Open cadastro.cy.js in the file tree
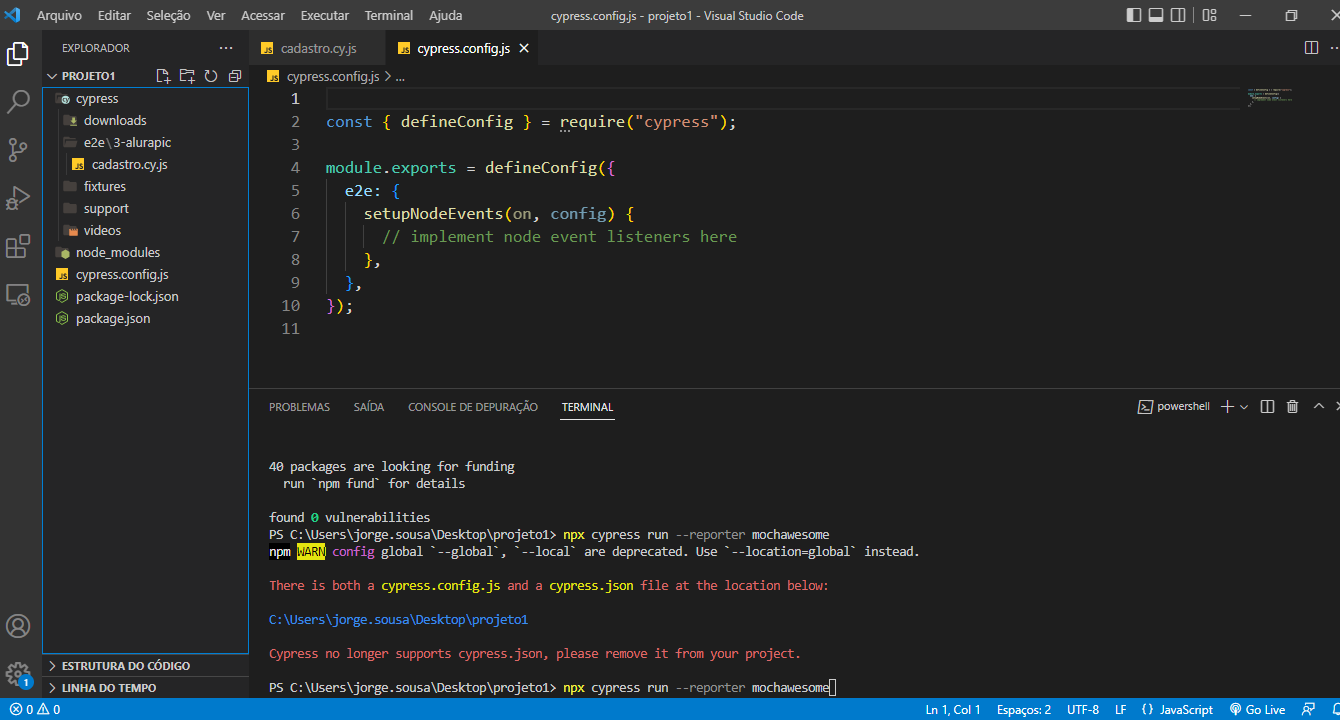1340x720 pixels. 145,164
